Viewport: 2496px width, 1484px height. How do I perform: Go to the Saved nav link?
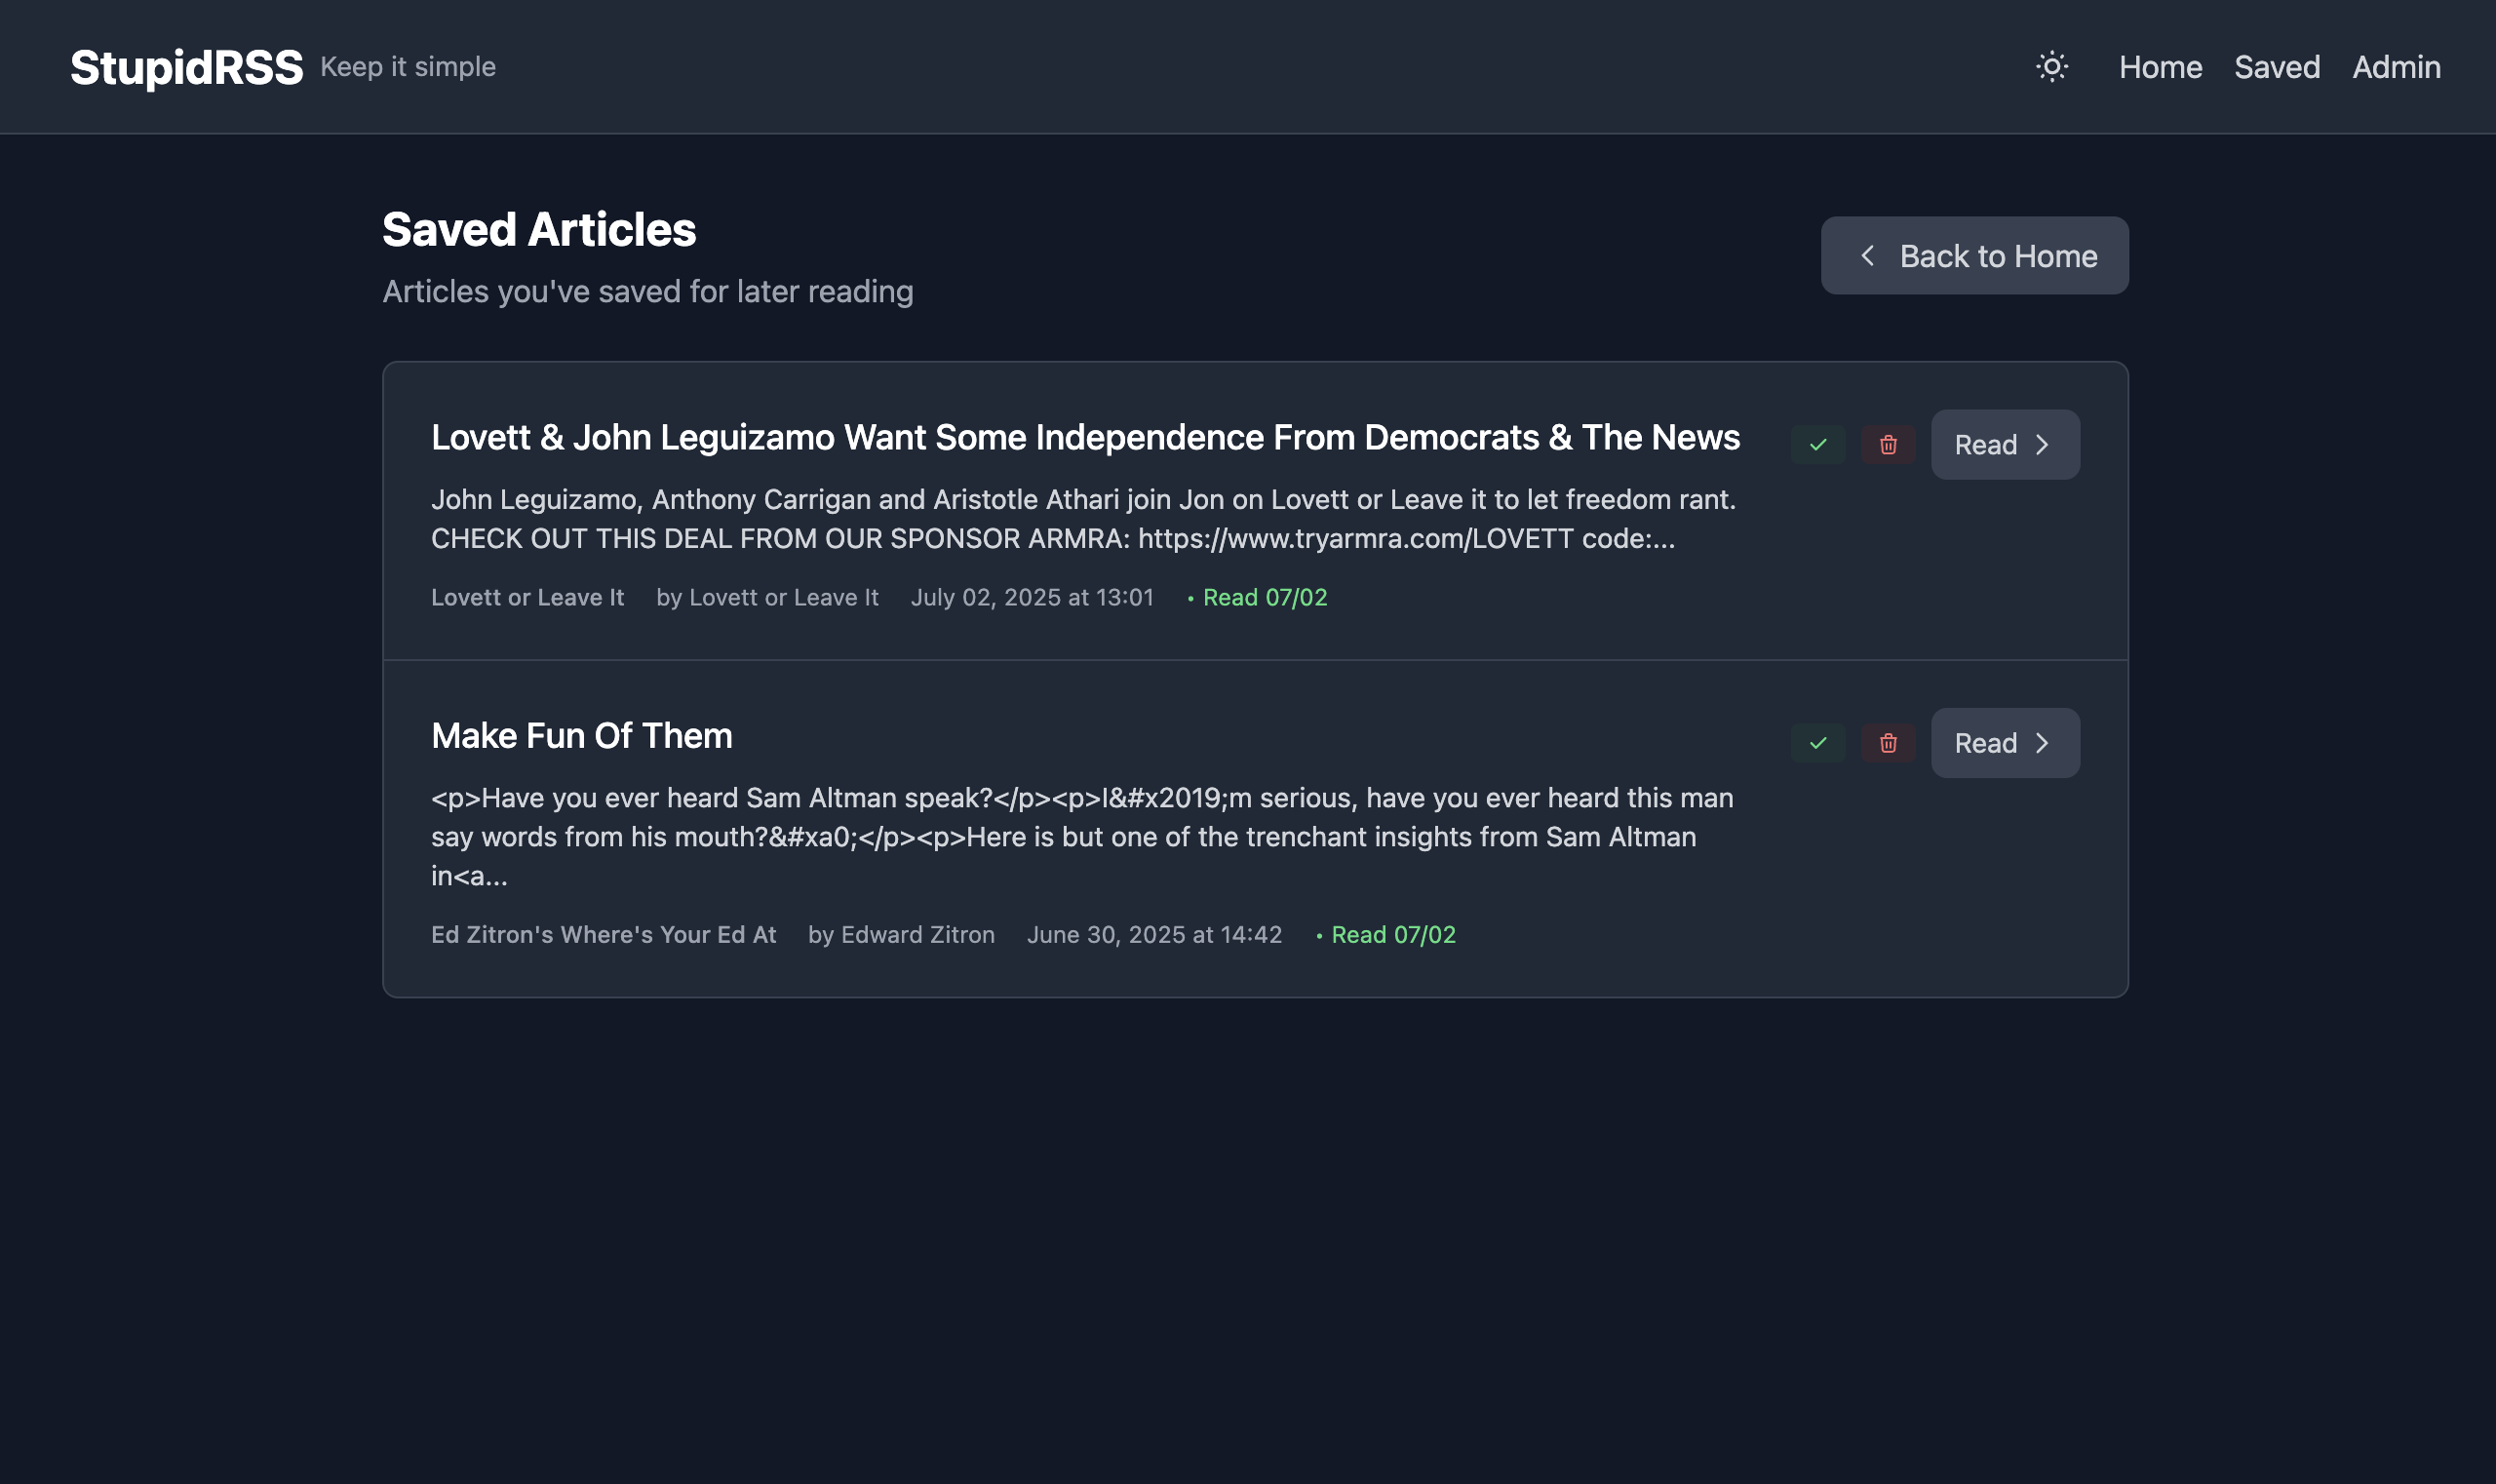pyautogui.click(x=2277, y=67)
